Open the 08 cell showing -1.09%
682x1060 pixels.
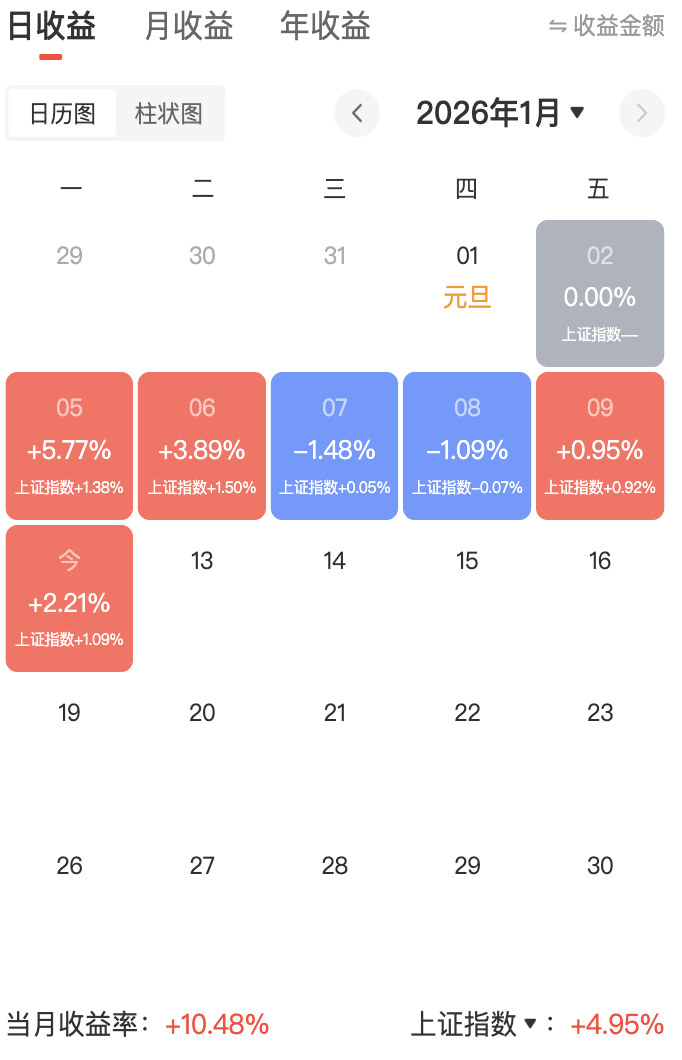click(467, 446)
